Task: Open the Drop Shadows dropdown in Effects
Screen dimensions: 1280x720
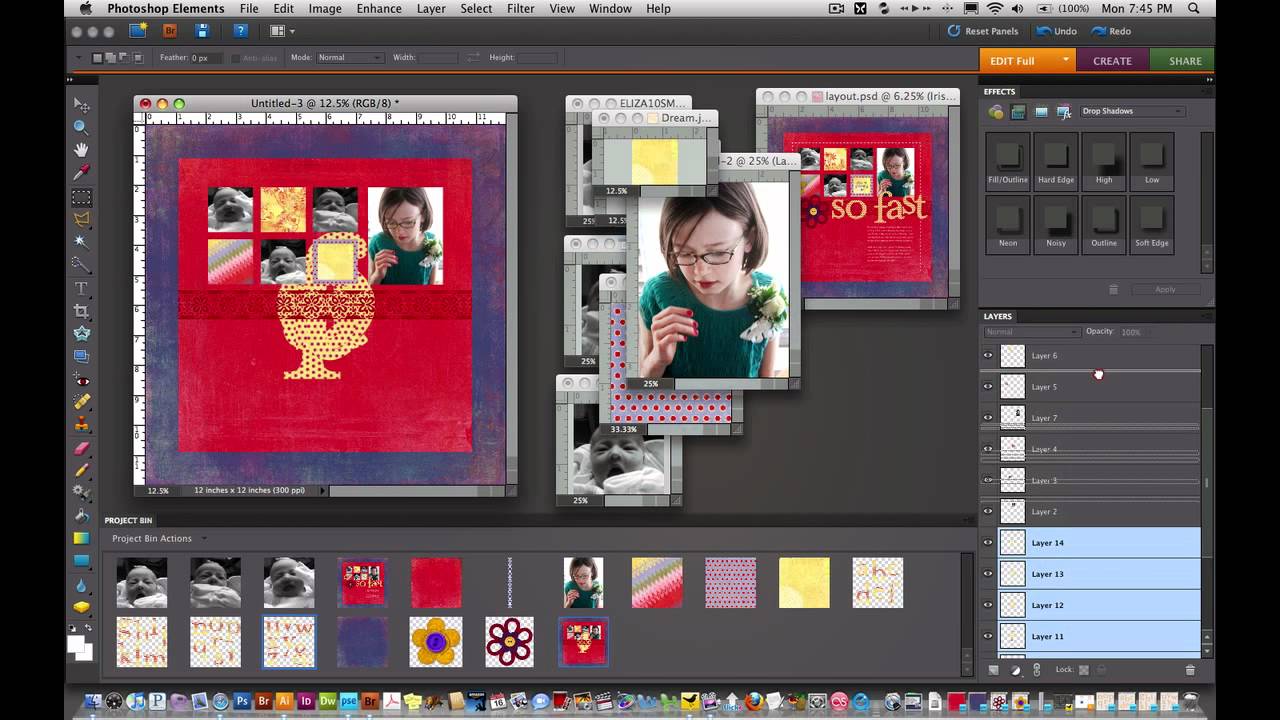Action: [1132, 112]
